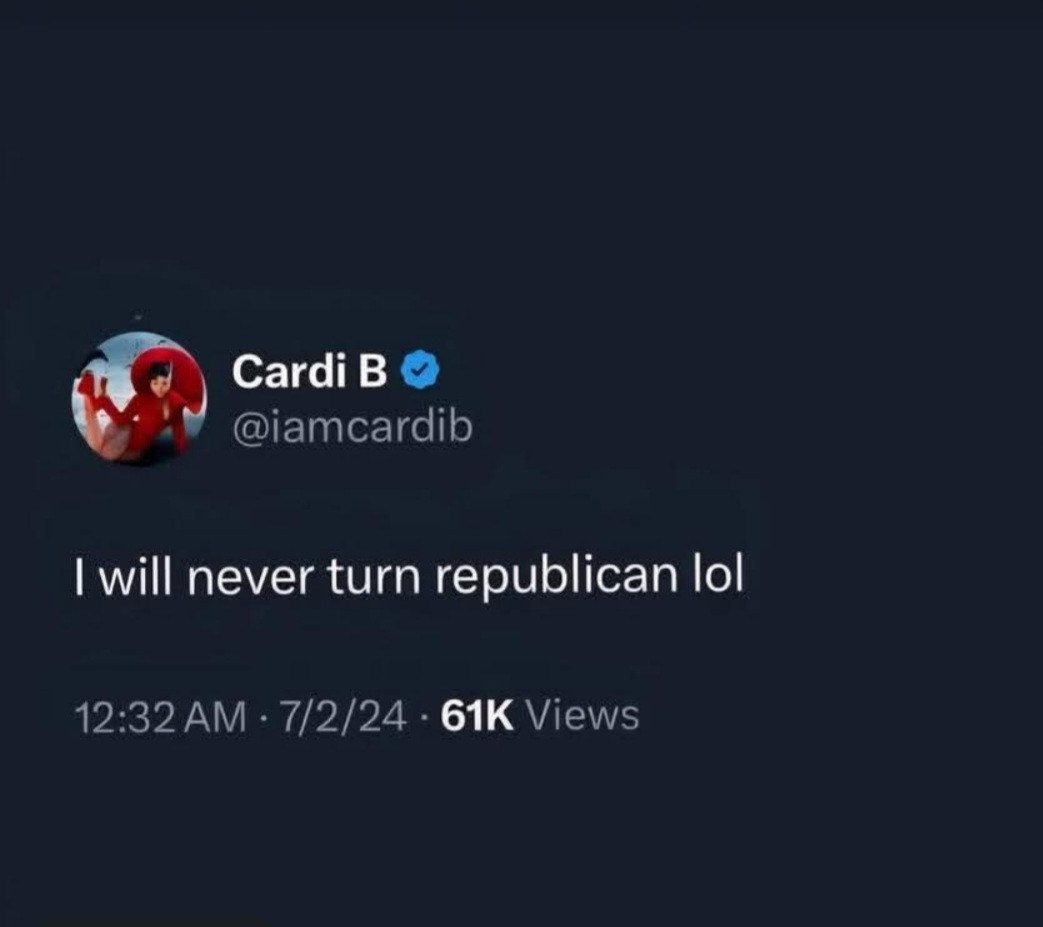1043x927 pixels.
Task: Click the Views label
Action: coord(583,716)
